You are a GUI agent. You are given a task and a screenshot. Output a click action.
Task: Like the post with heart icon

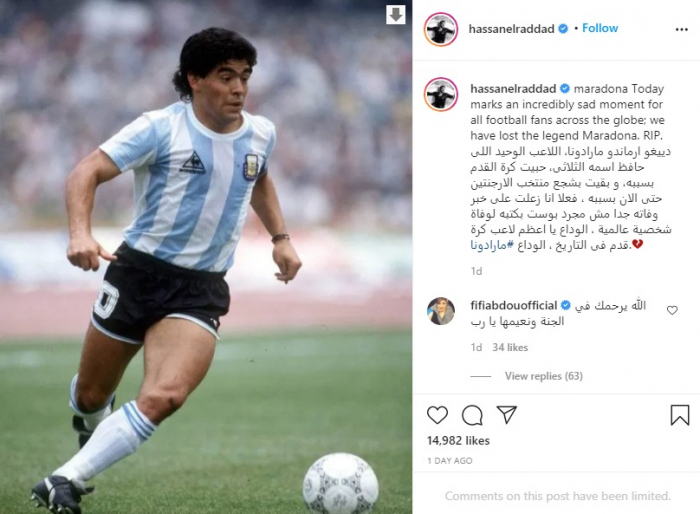[438, 415]
